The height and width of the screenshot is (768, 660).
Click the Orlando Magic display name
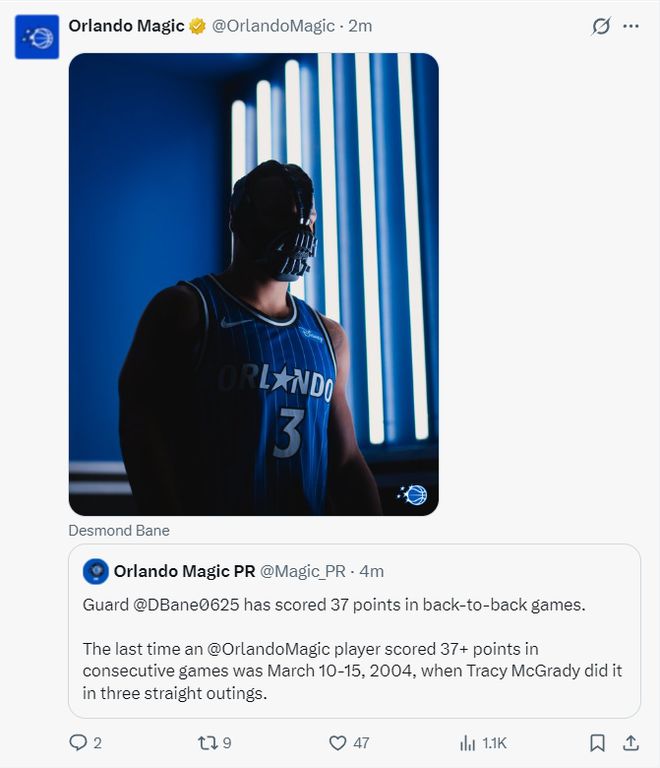tap(126, 26)
